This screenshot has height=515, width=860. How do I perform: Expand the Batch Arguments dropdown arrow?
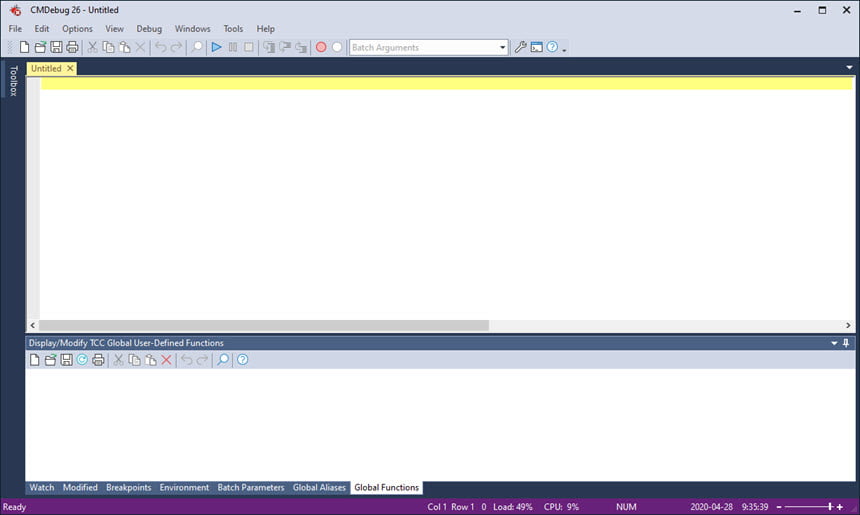(x=502, y=47)
